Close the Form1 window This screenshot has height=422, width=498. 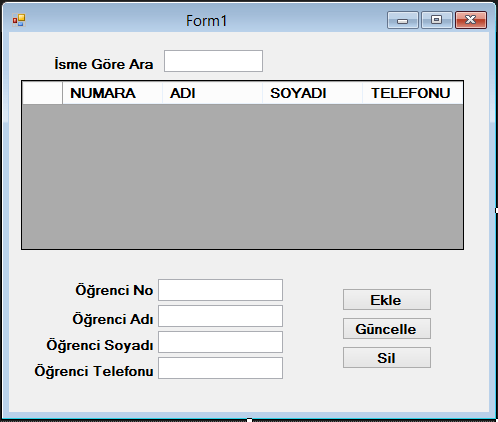(471, 20)
